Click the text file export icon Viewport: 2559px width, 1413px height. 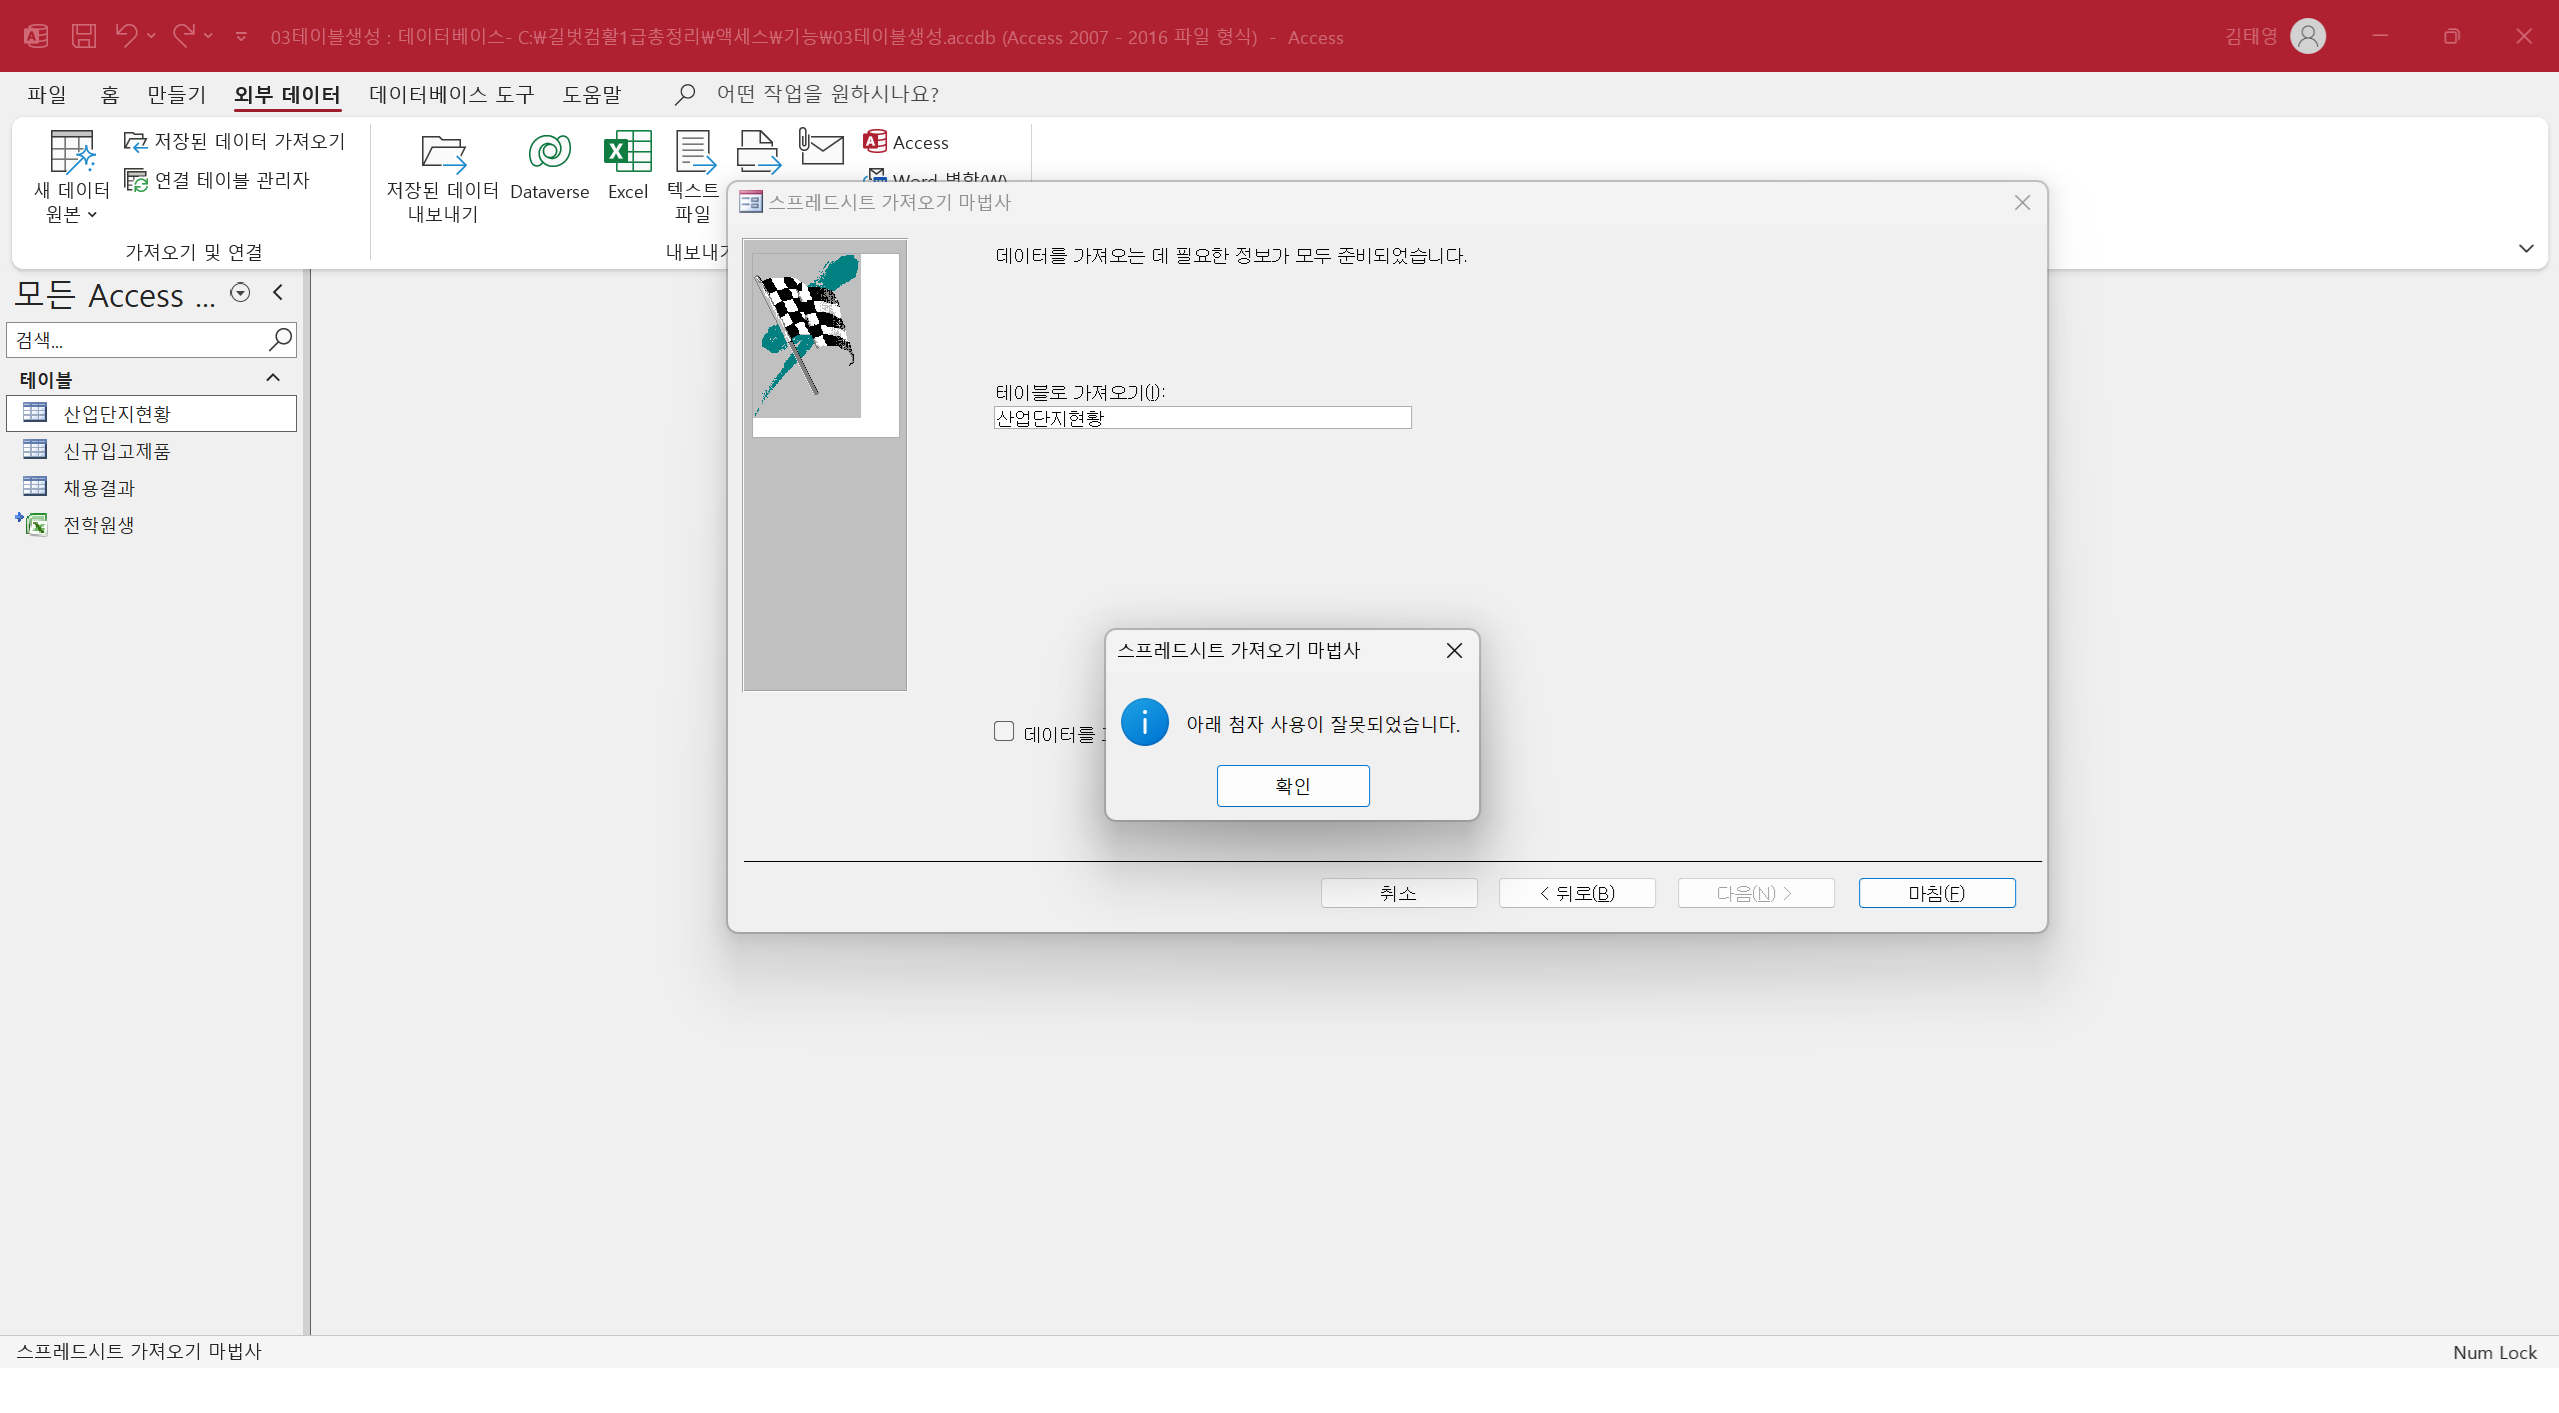coord(694,152)
